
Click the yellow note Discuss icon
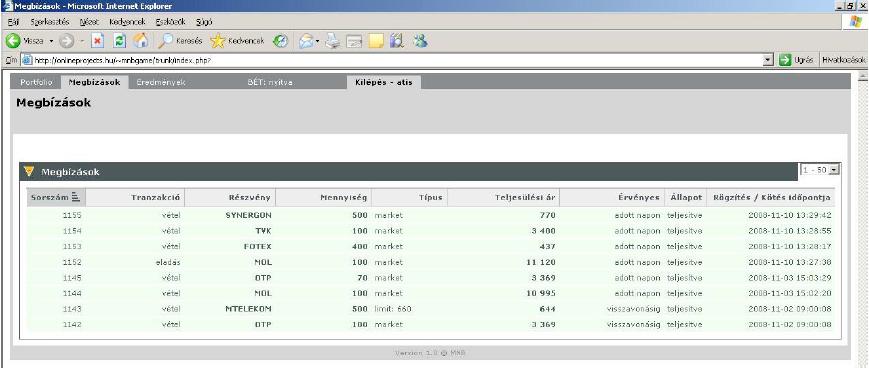point(376,41)
